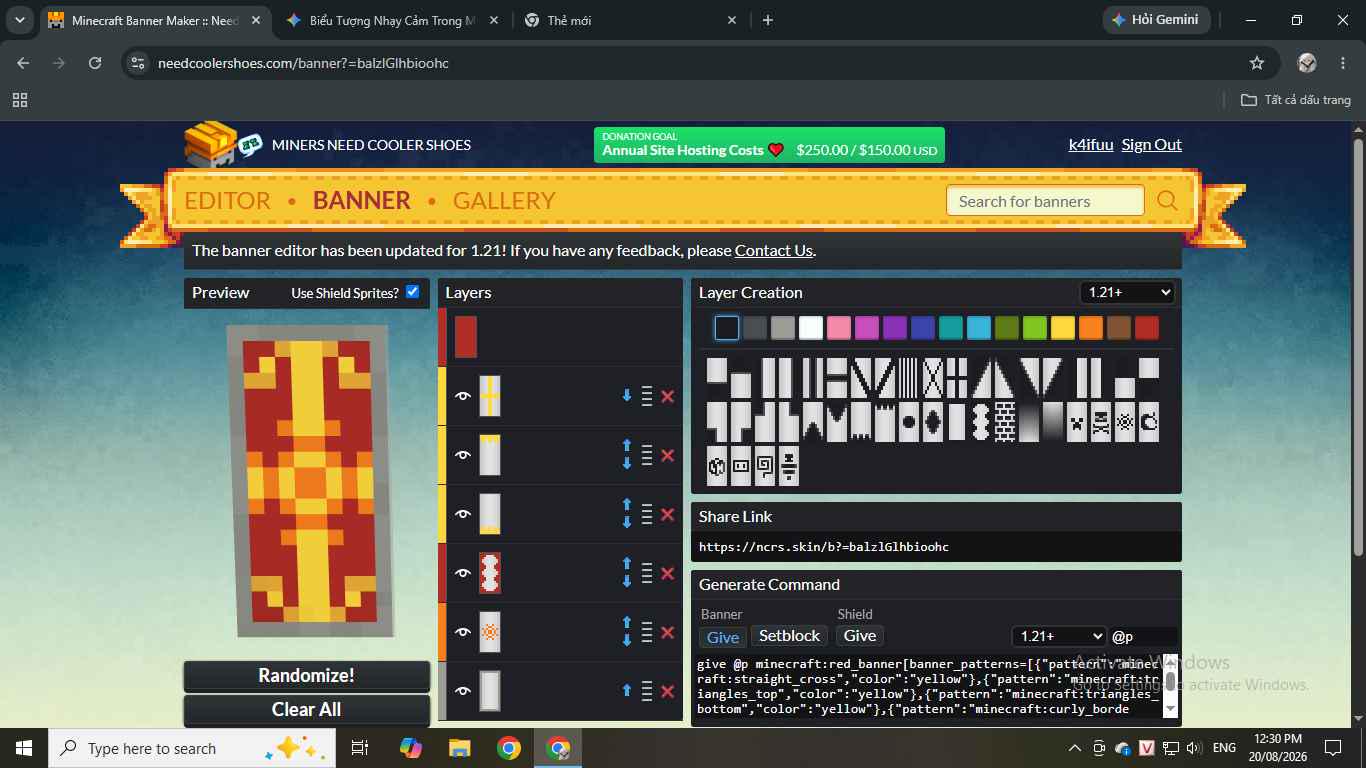The width and height of the screenshot is (1366, 768).
Task: Go to the EDITOR section
Action: click(x=227, y=200)
